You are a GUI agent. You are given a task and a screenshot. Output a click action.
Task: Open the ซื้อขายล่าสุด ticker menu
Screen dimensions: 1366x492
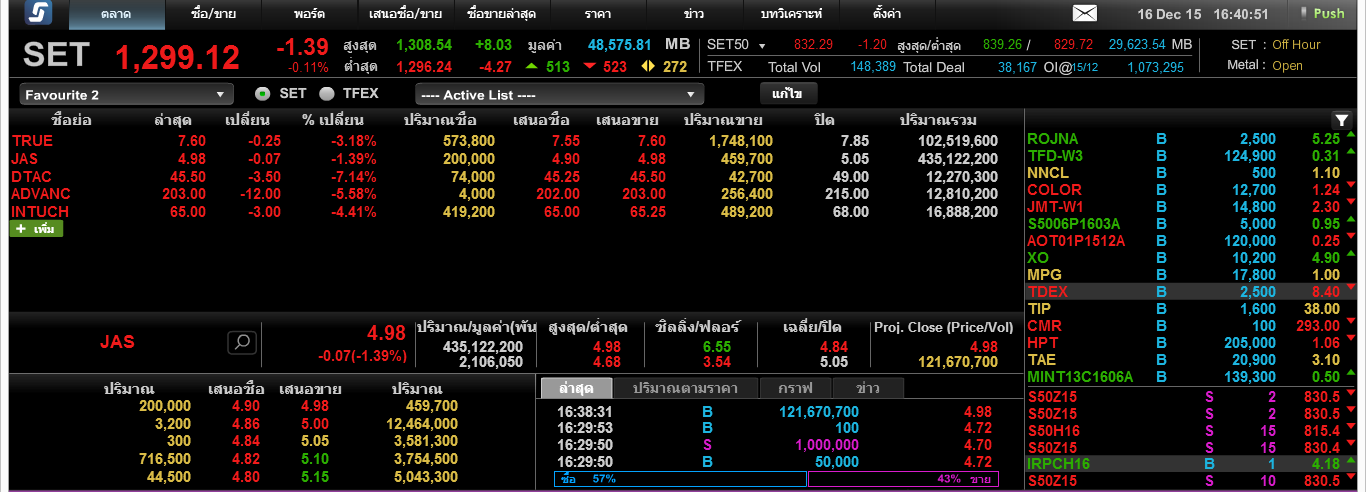pos(501,14)
